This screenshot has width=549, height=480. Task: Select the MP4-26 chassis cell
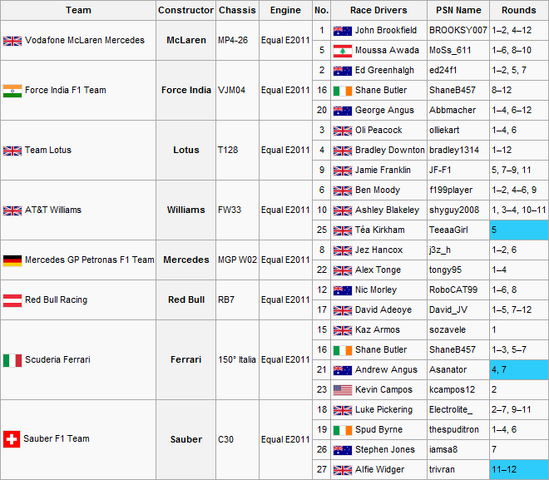point(237,40)
